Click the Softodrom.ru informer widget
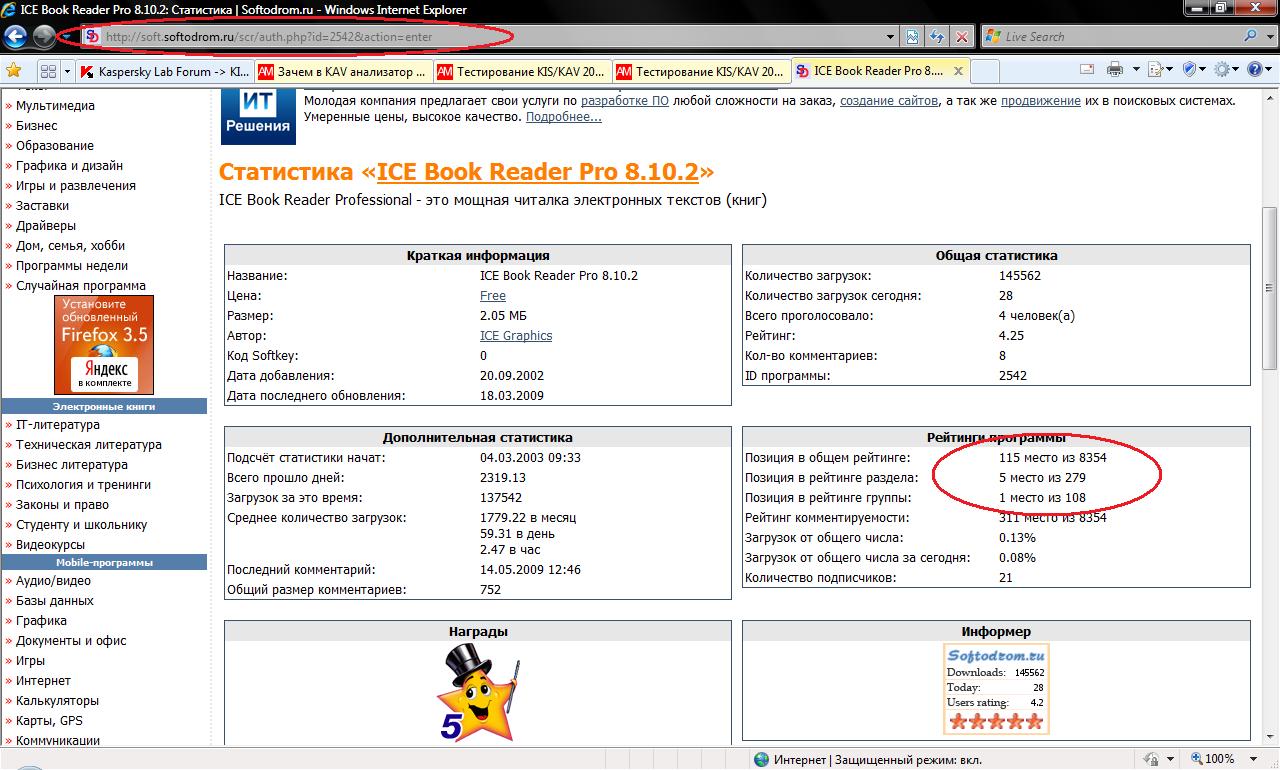1280x770 pixels. click(x=996, y=689)
